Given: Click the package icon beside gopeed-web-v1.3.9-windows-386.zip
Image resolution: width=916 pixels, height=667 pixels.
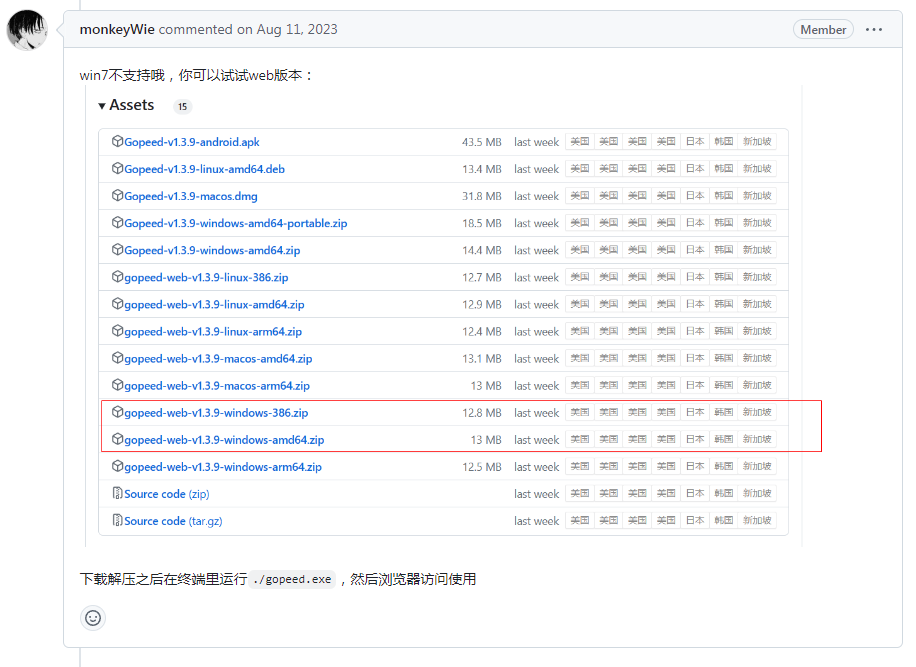Looking at the screenshot, I should tap(117, 412).
